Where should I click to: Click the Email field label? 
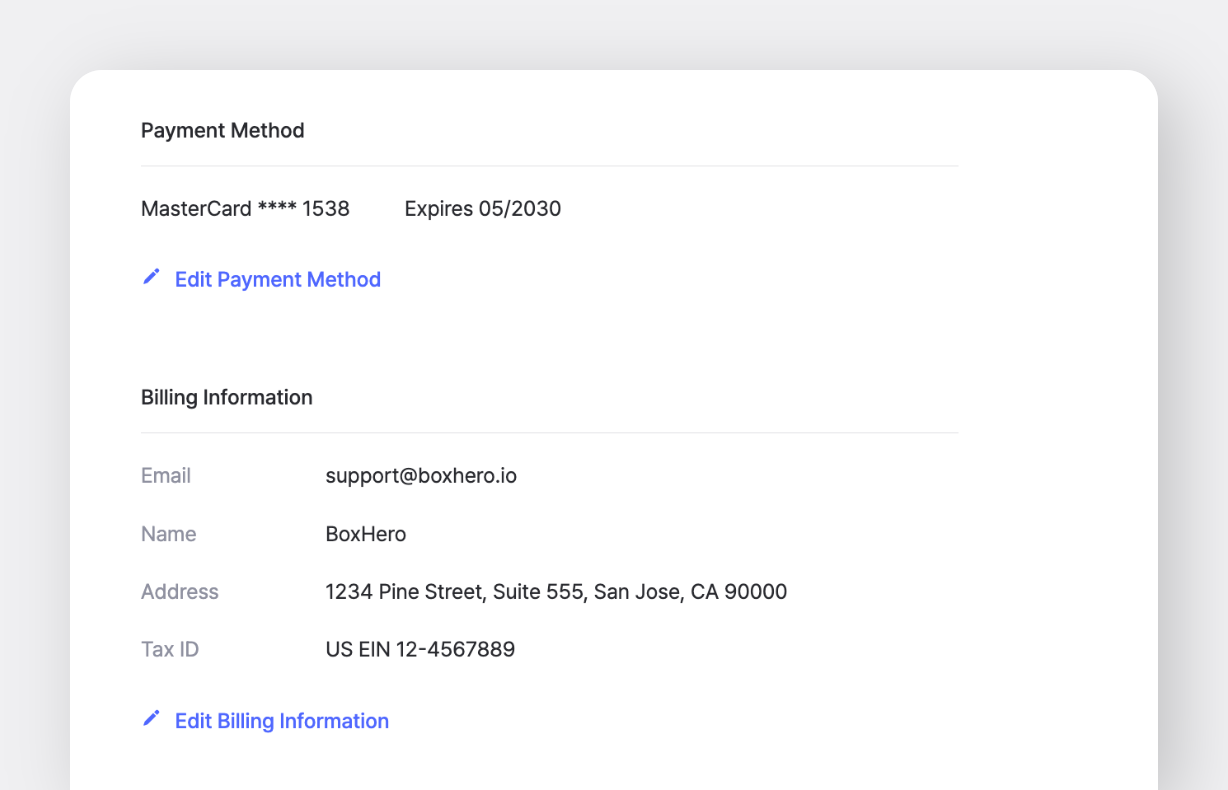coord(166,476)
